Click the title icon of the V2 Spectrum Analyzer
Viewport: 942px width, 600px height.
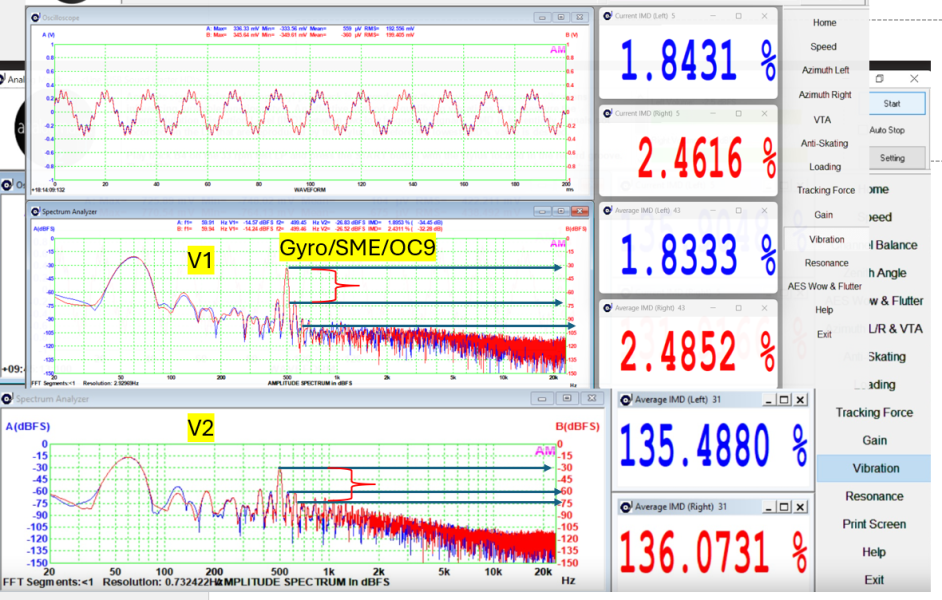pos(10,399)
